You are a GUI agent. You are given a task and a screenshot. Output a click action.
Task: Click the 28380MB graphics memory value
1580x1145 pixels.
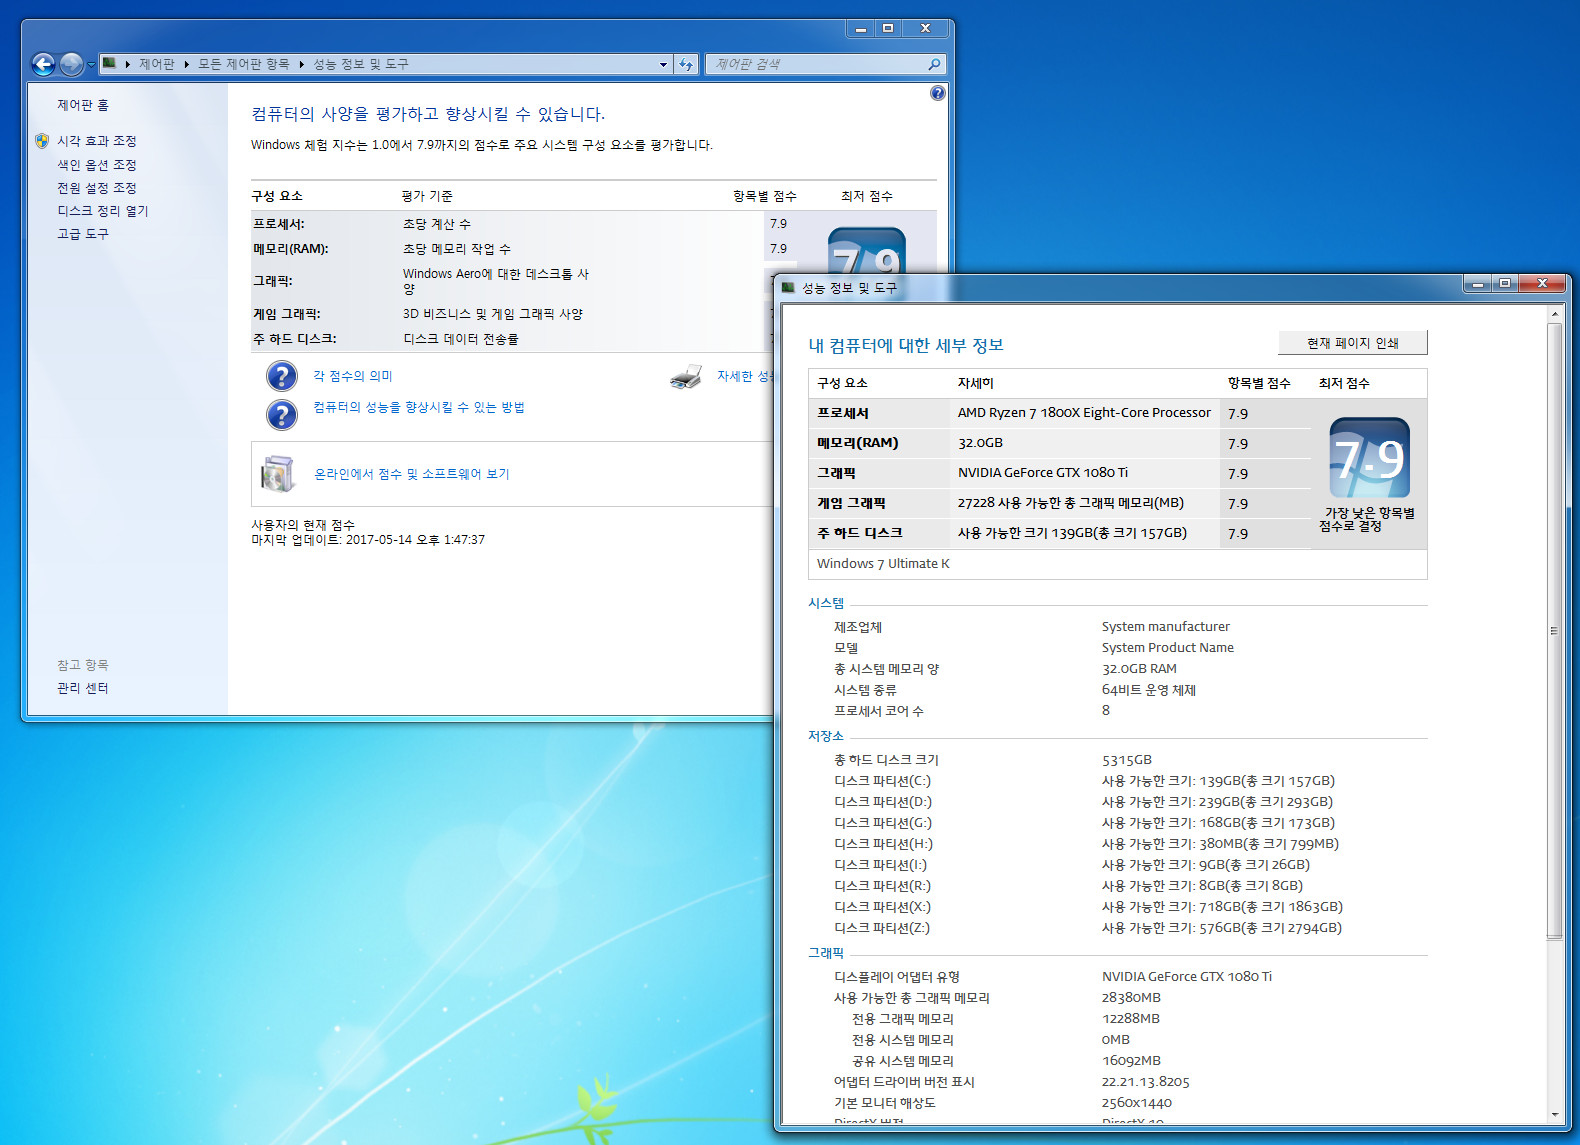pyautogui.click(x=1131, y=998)
